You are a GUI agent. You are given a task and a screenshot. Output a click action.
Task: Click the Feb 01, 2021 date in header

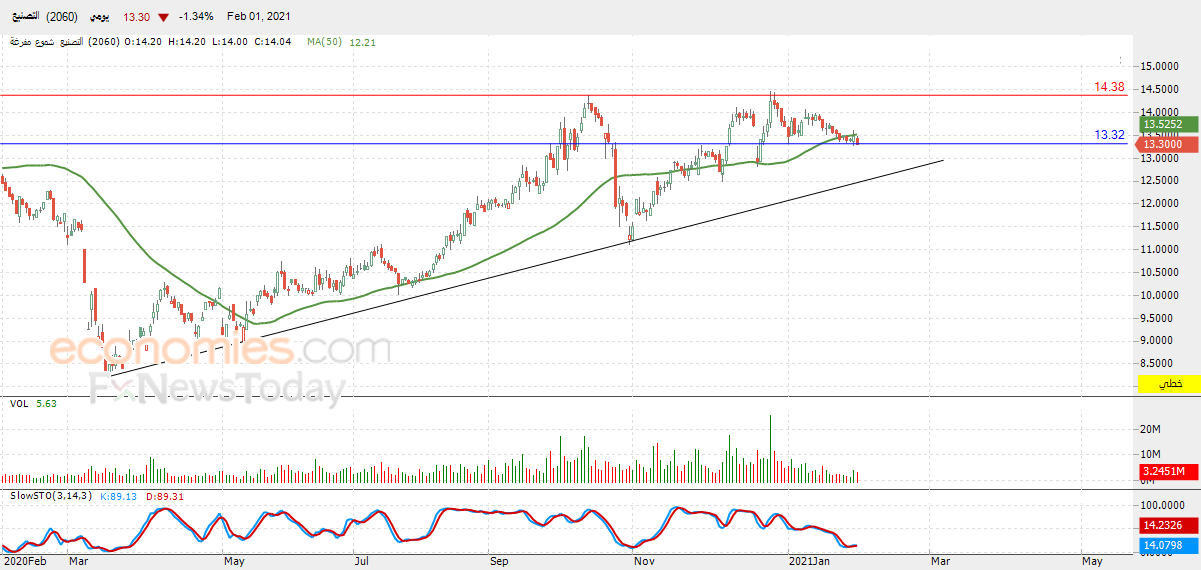259,17
